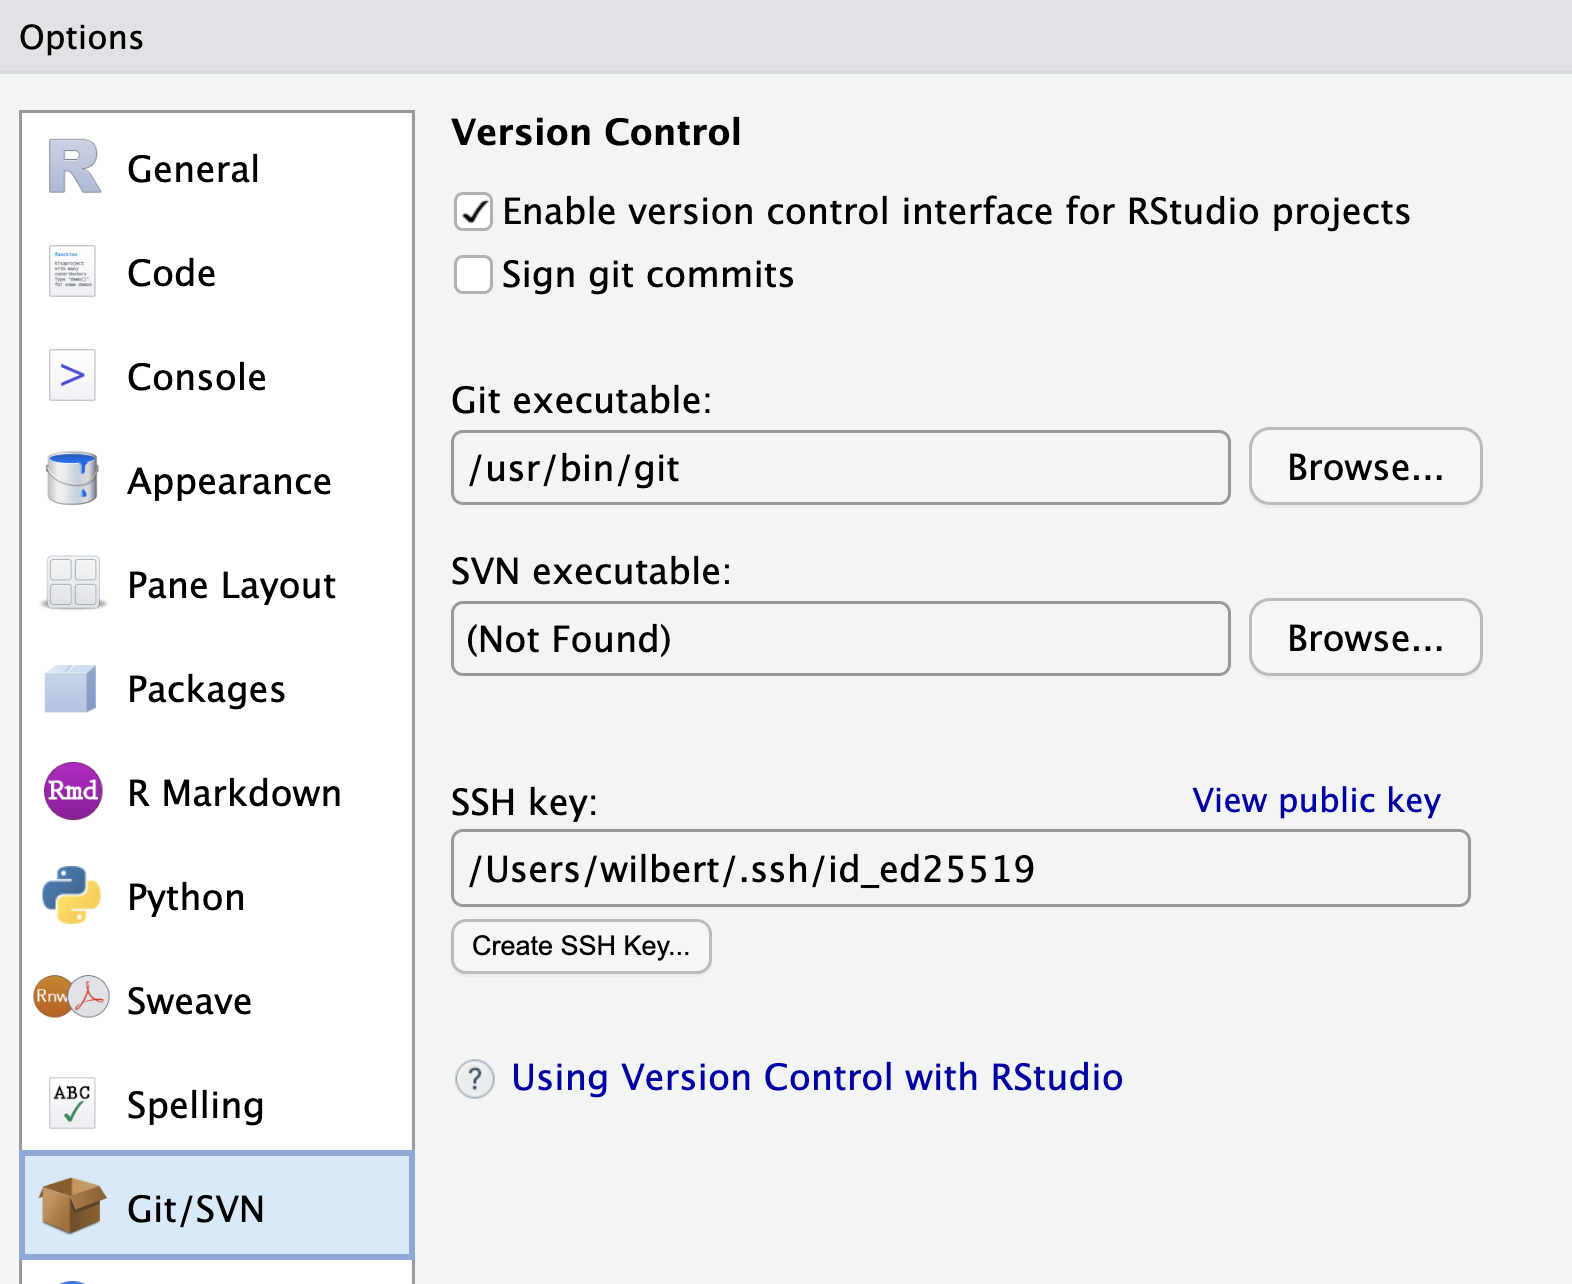Select the Code document icon
1572x1284 pixels.
point(72,272)
